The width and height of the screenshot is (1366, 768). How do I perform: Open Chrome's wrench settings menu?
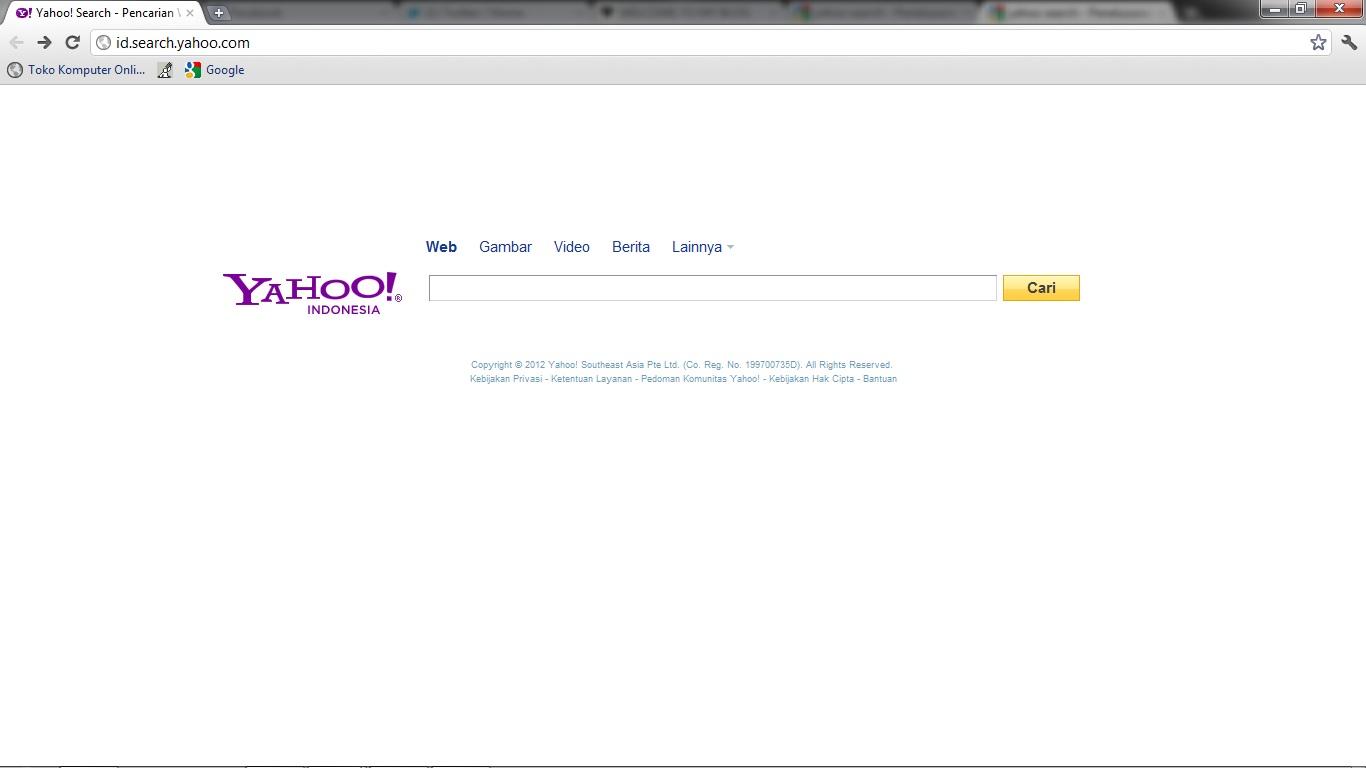pyautogui.click(x=1349, y=42)
